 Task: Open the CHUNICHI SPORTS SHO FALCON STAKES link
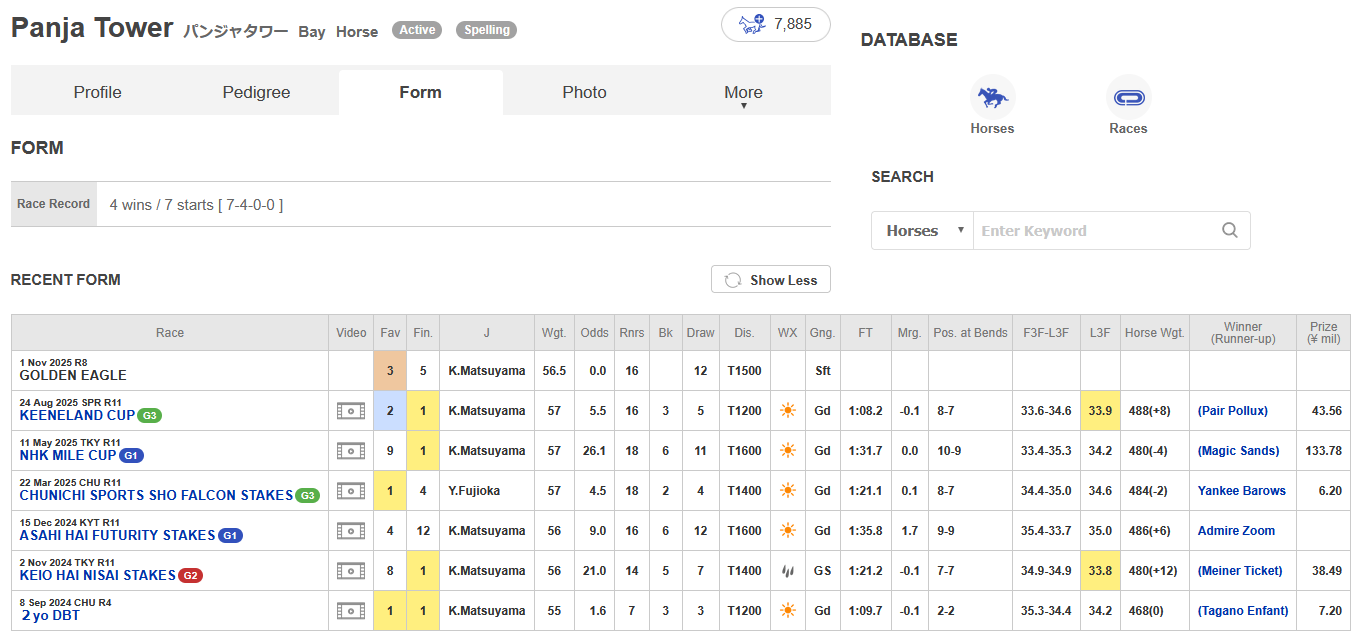(x=156, y=495)
